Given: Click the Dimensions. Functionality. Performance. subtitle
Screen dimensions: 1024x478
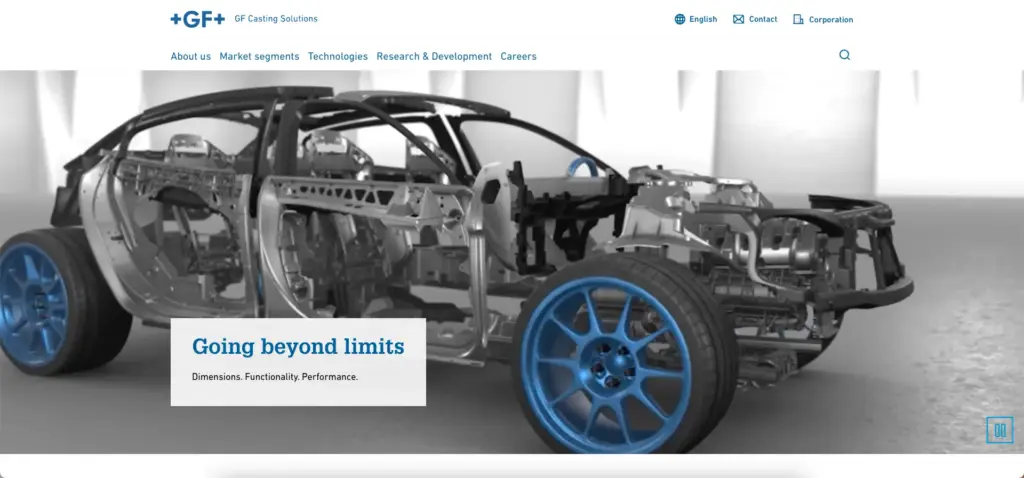Looking at the screenshot, I should coord(275,377).
